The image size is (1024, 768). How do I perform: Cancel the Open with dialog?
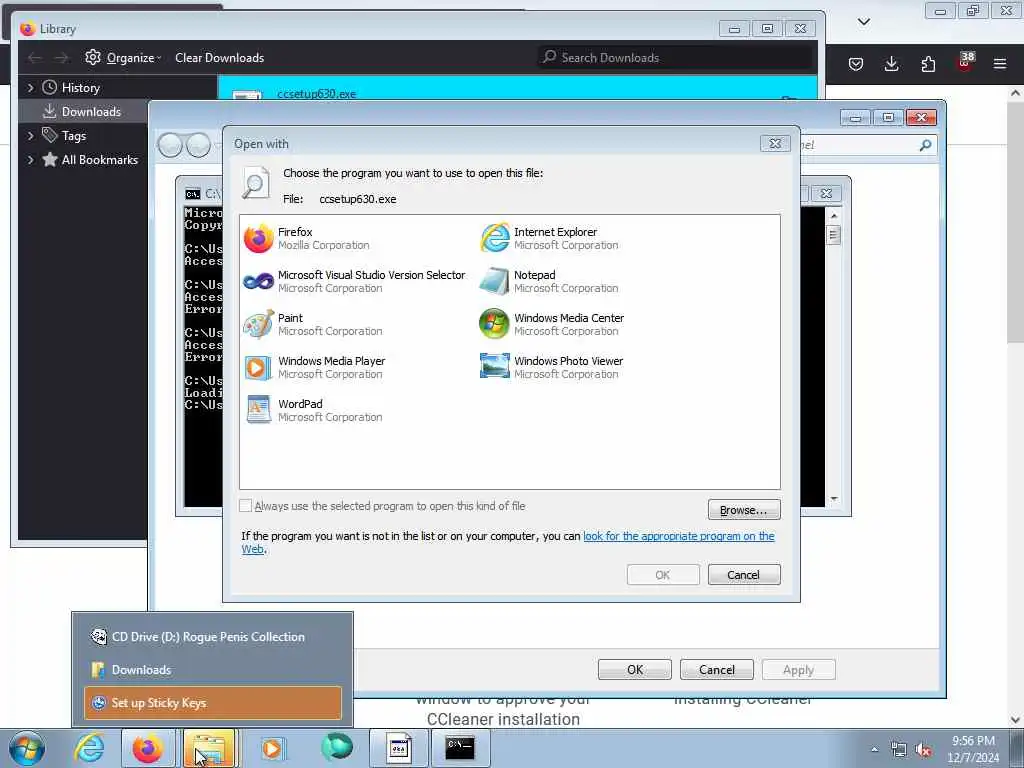[744, 575]
